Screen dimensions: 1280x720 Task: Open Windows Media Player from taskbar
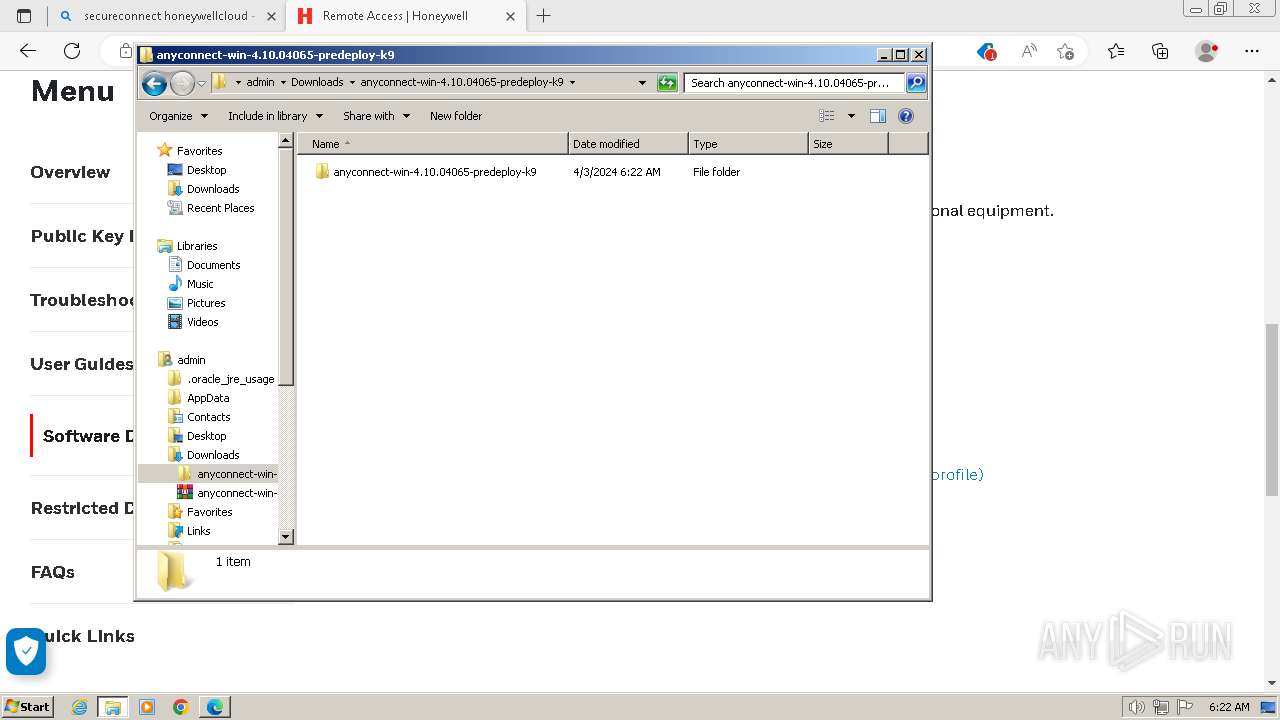pyautogui.click(x=147, y=707)
